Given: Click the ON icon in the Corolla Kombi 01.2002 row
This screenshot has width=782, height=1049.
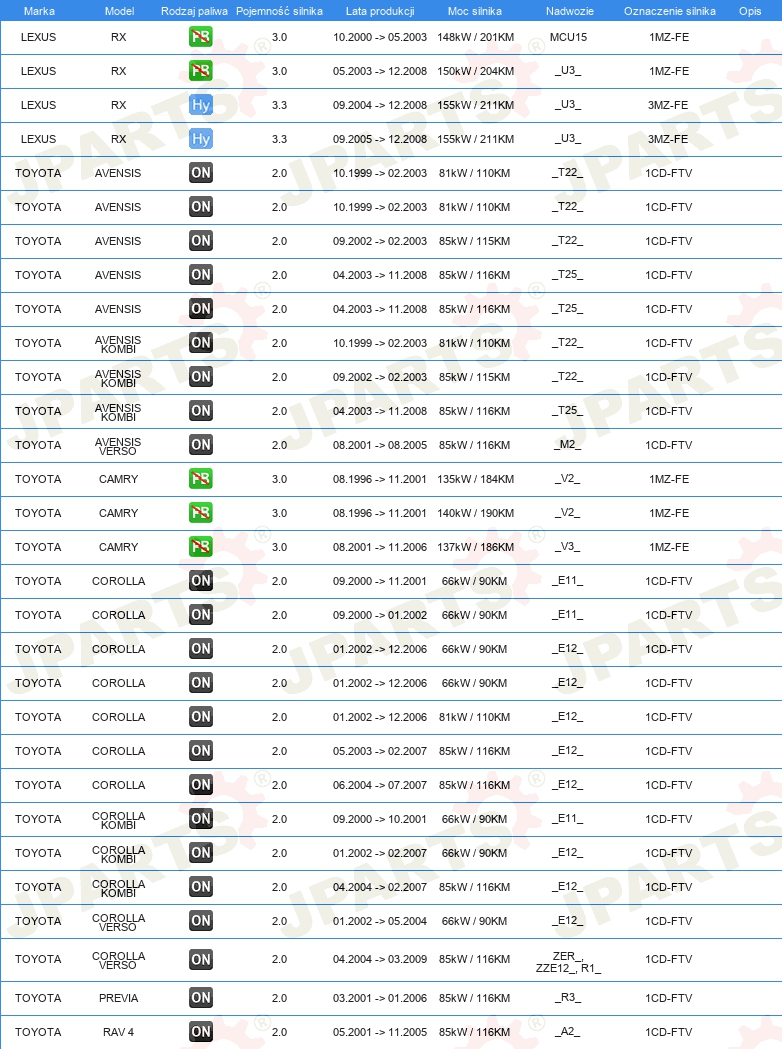Looking at the screenshot, I should pyautogui.click(x=201, y=853).
